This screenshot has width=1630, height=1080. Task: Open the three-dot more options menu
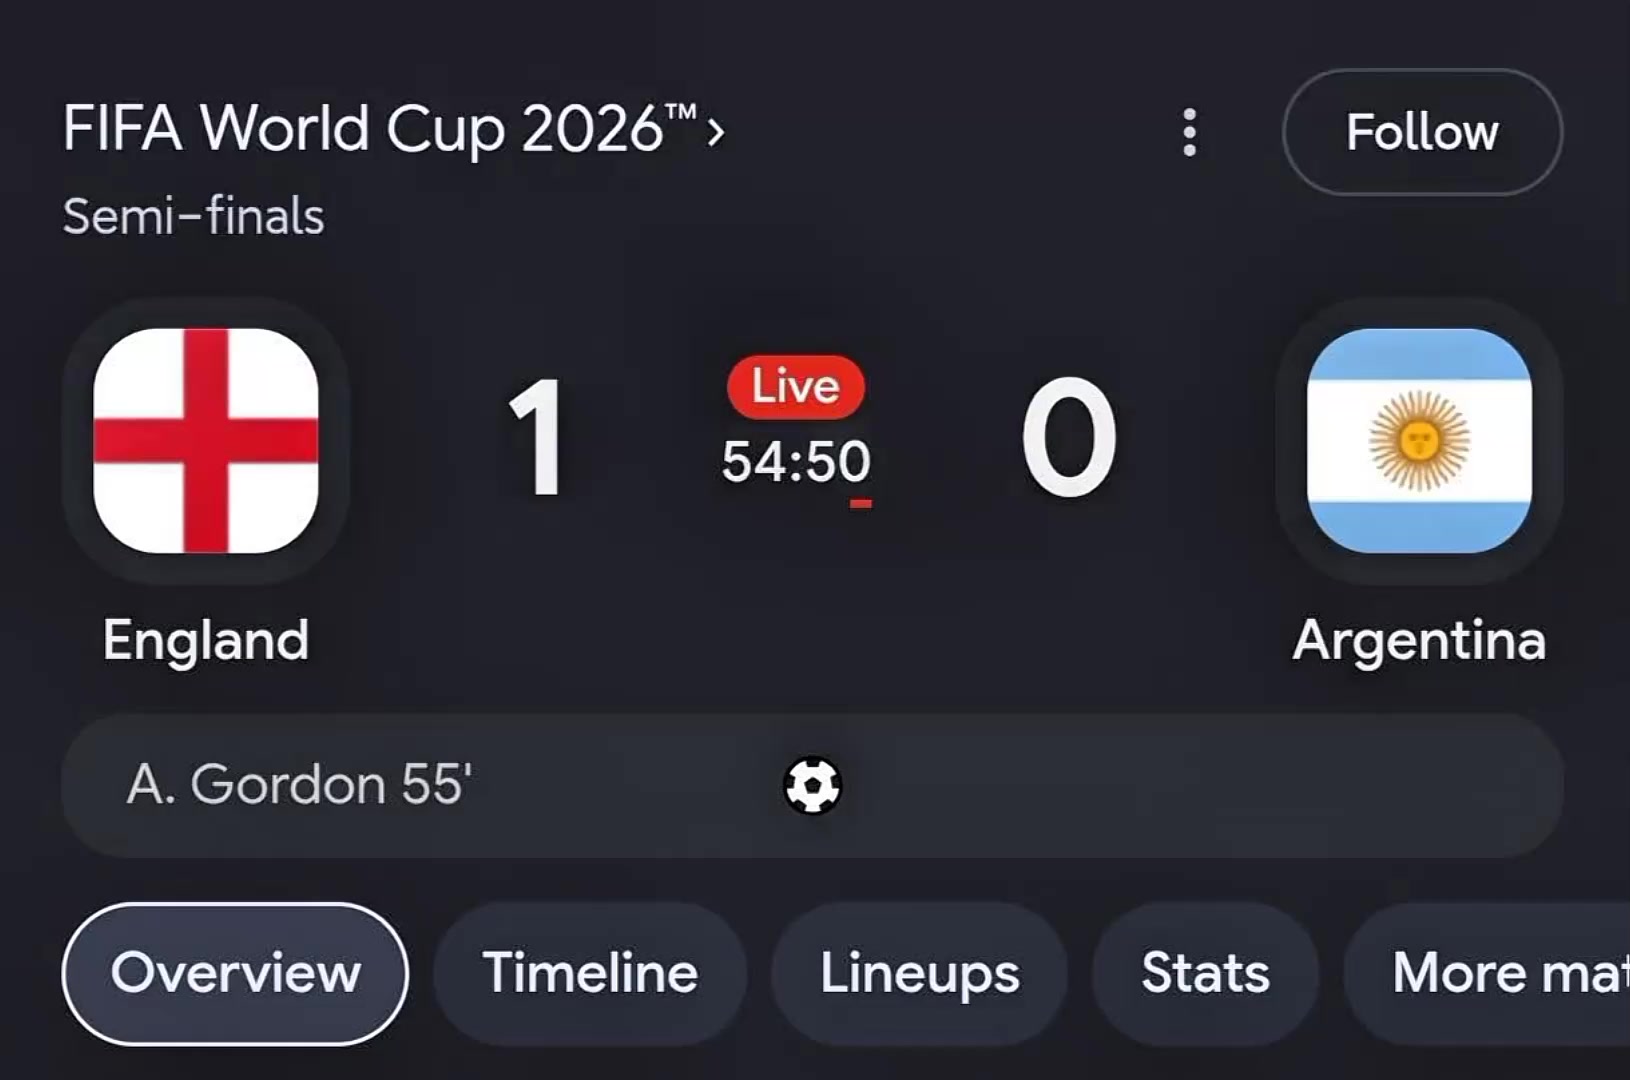(1189, 132)
